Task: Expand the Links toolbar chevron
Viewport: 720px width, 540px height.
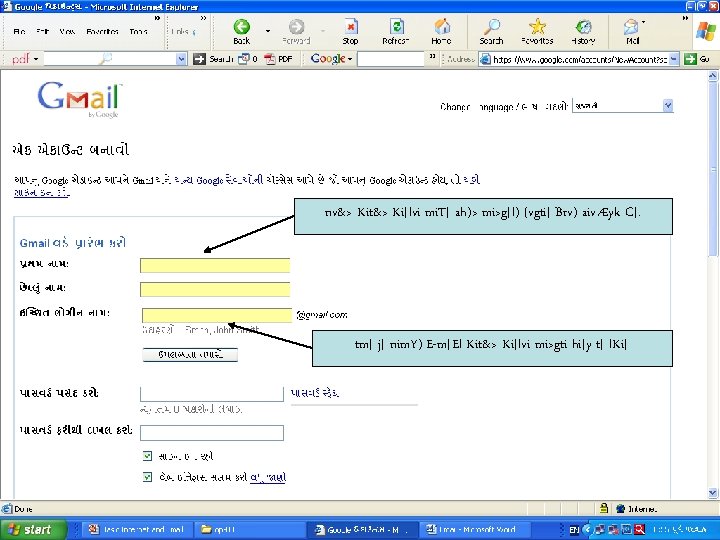Action: pyautogui.click(x=203, y=18)
